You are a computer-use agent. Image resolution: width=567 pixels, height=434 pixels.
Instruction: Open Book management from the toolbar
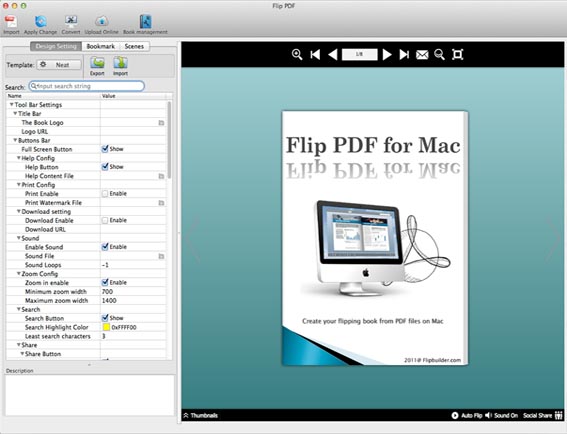point(145,22)
